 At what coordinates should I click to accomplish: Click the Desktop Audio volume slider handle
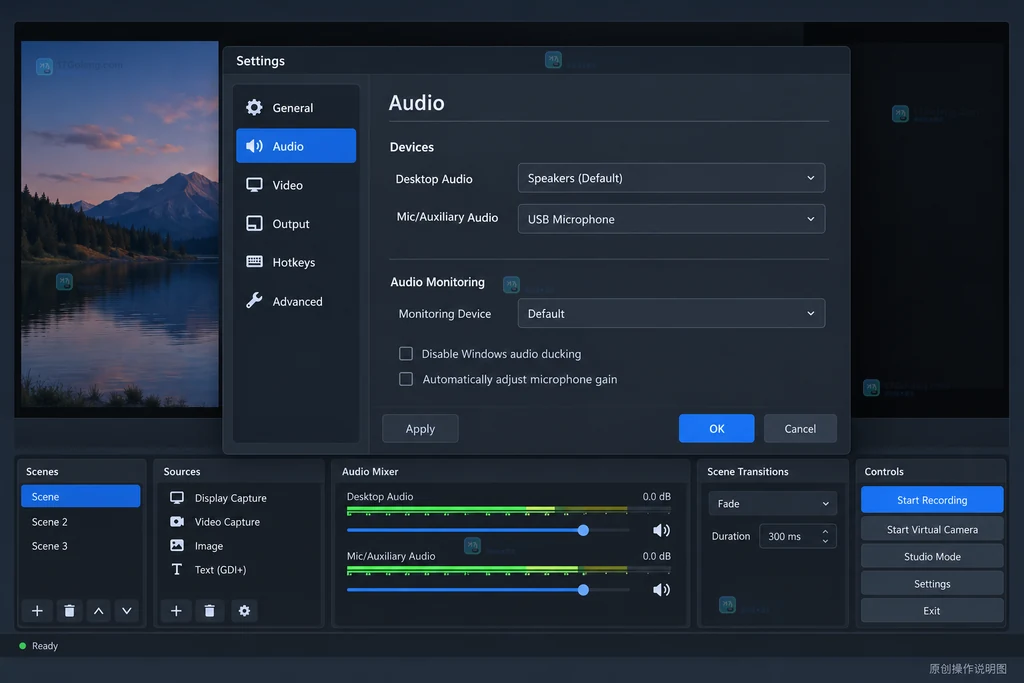pos(583,530)
